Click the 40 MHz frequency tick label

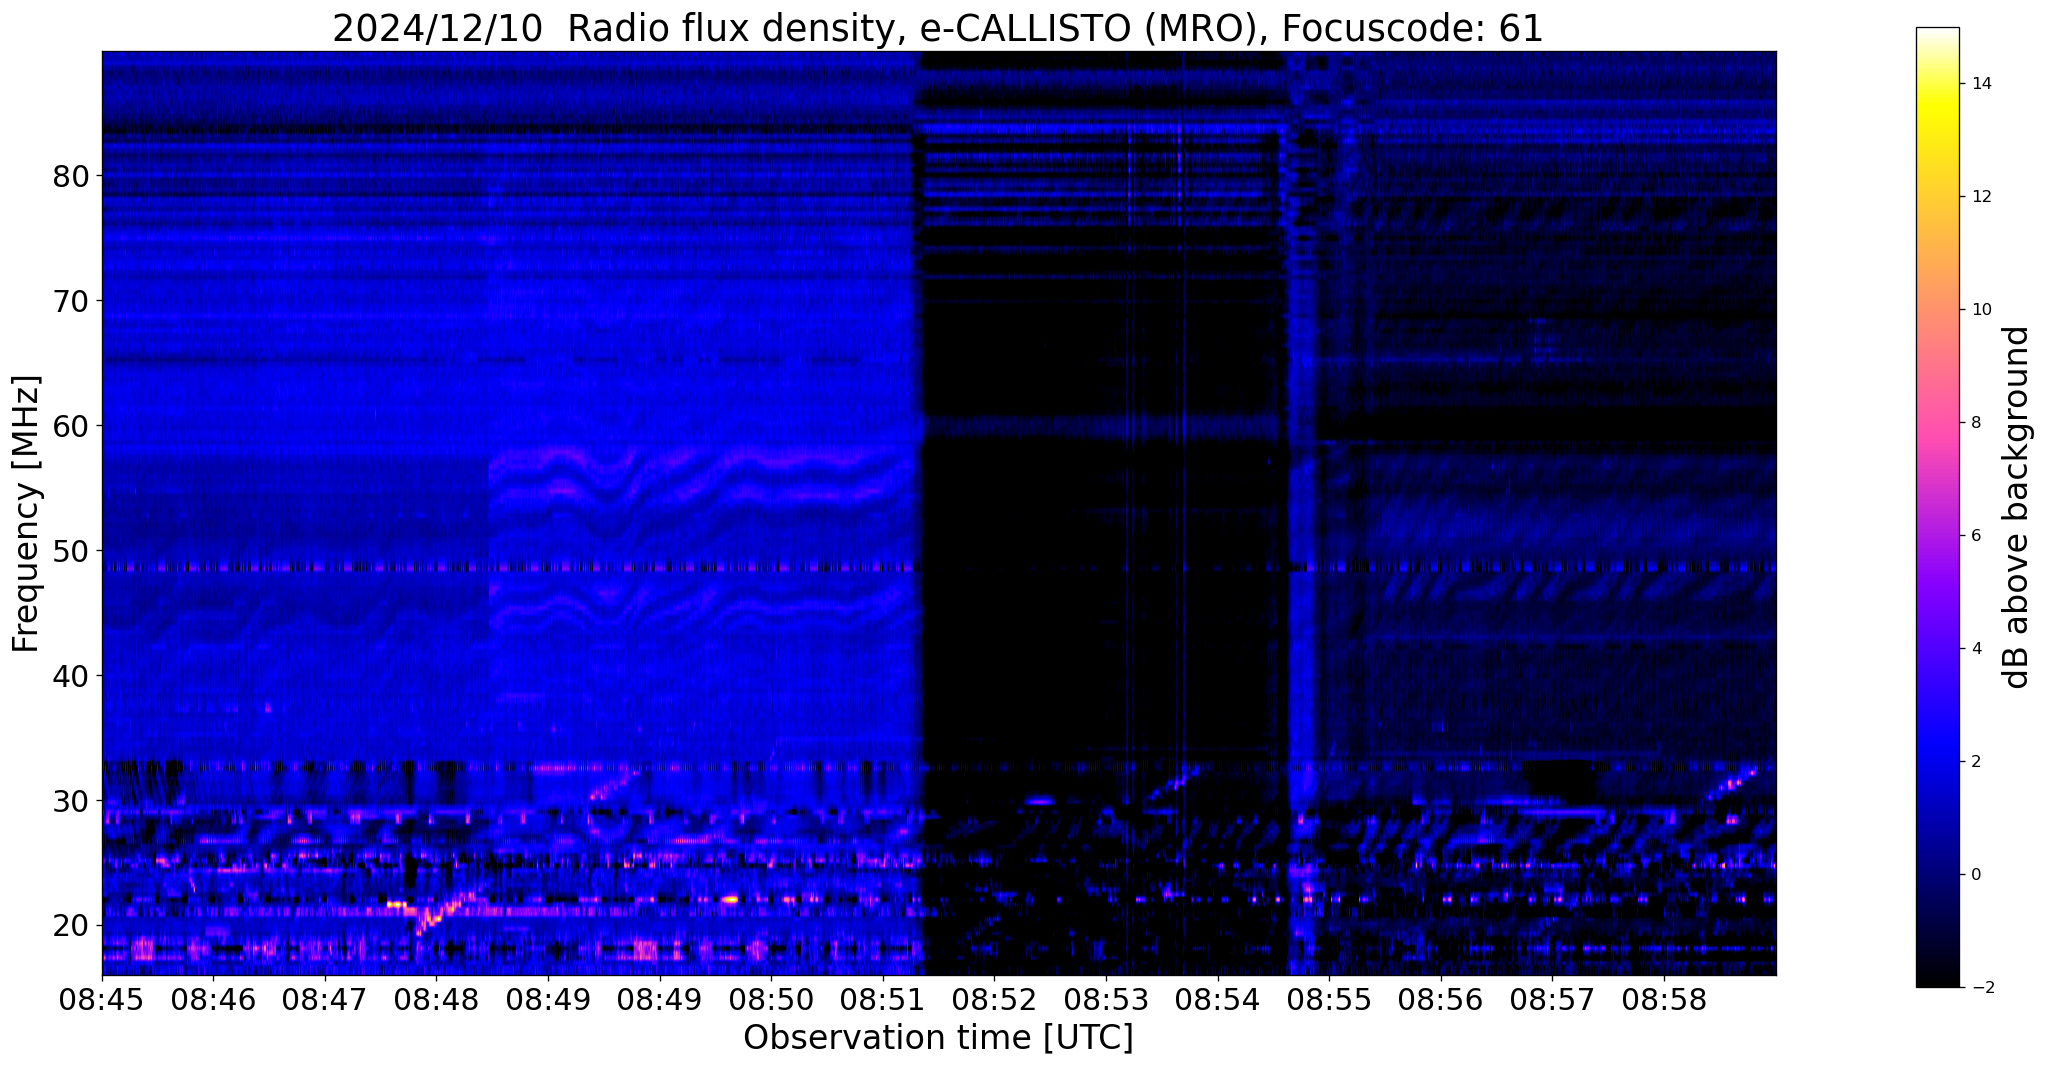click(70, 675)
